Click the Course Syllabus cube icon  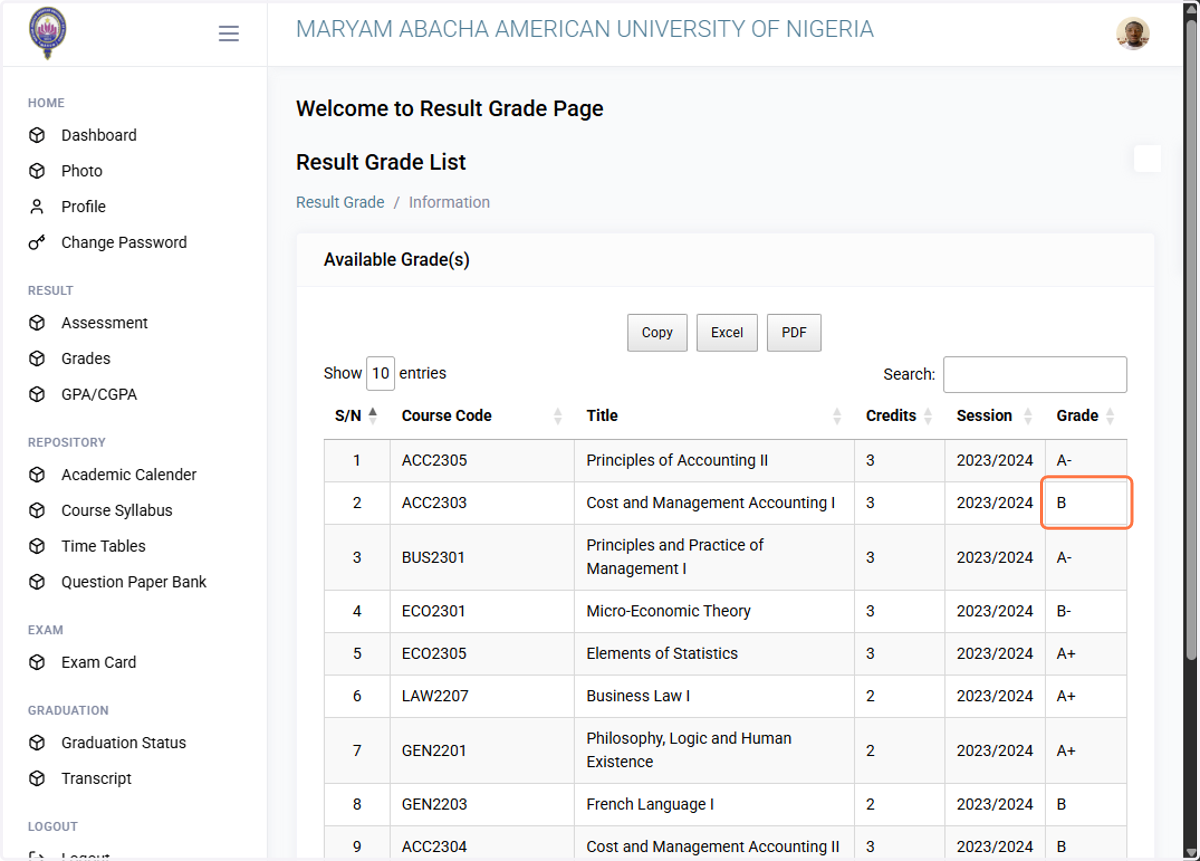37,511
